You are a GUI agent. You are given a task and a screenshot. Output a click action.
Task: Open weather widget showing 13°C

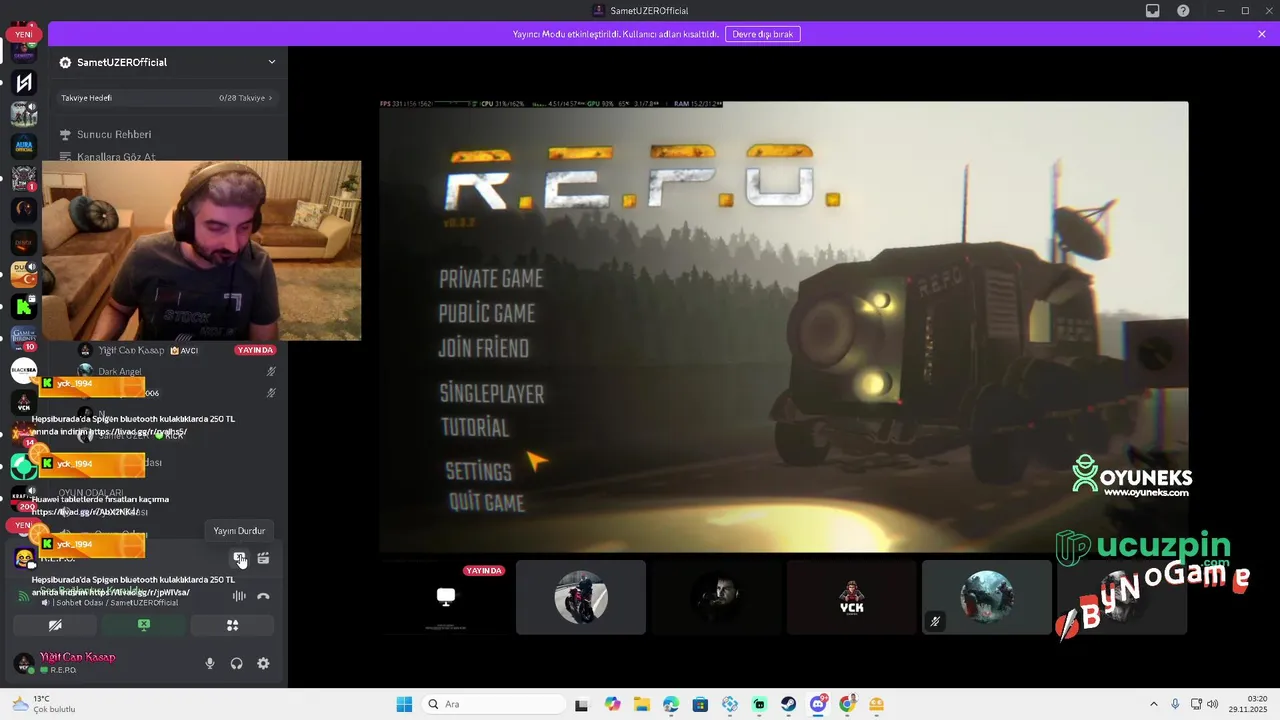click(45, 704)
